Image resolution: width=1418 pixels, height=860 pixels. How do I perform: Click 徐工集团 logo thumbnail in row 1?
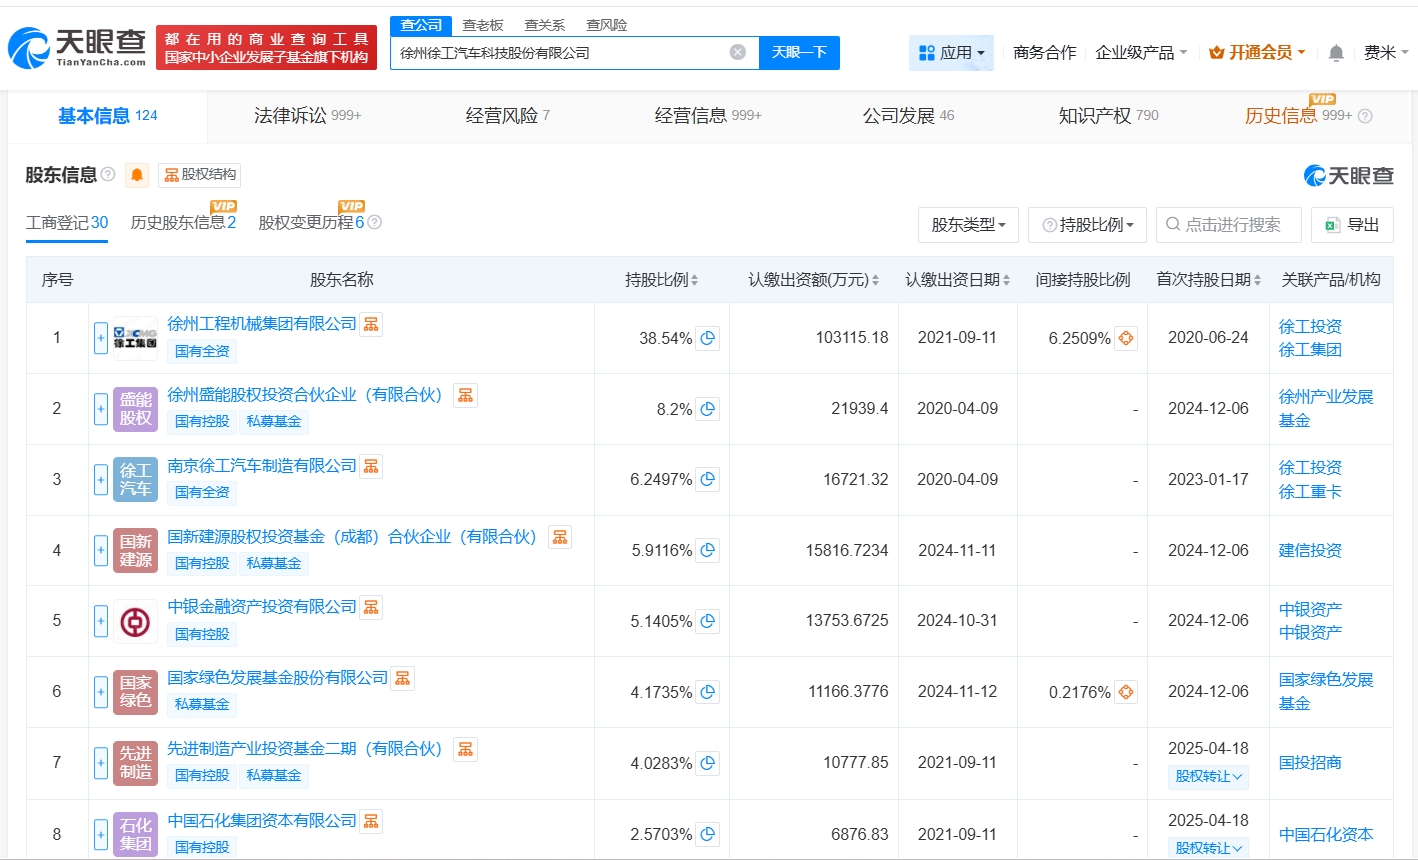(135, 338)
